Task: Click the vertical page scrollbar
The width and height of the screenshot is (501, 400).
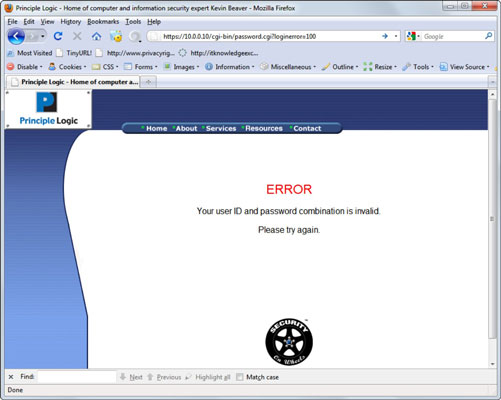Action: (x=492, y=219)
